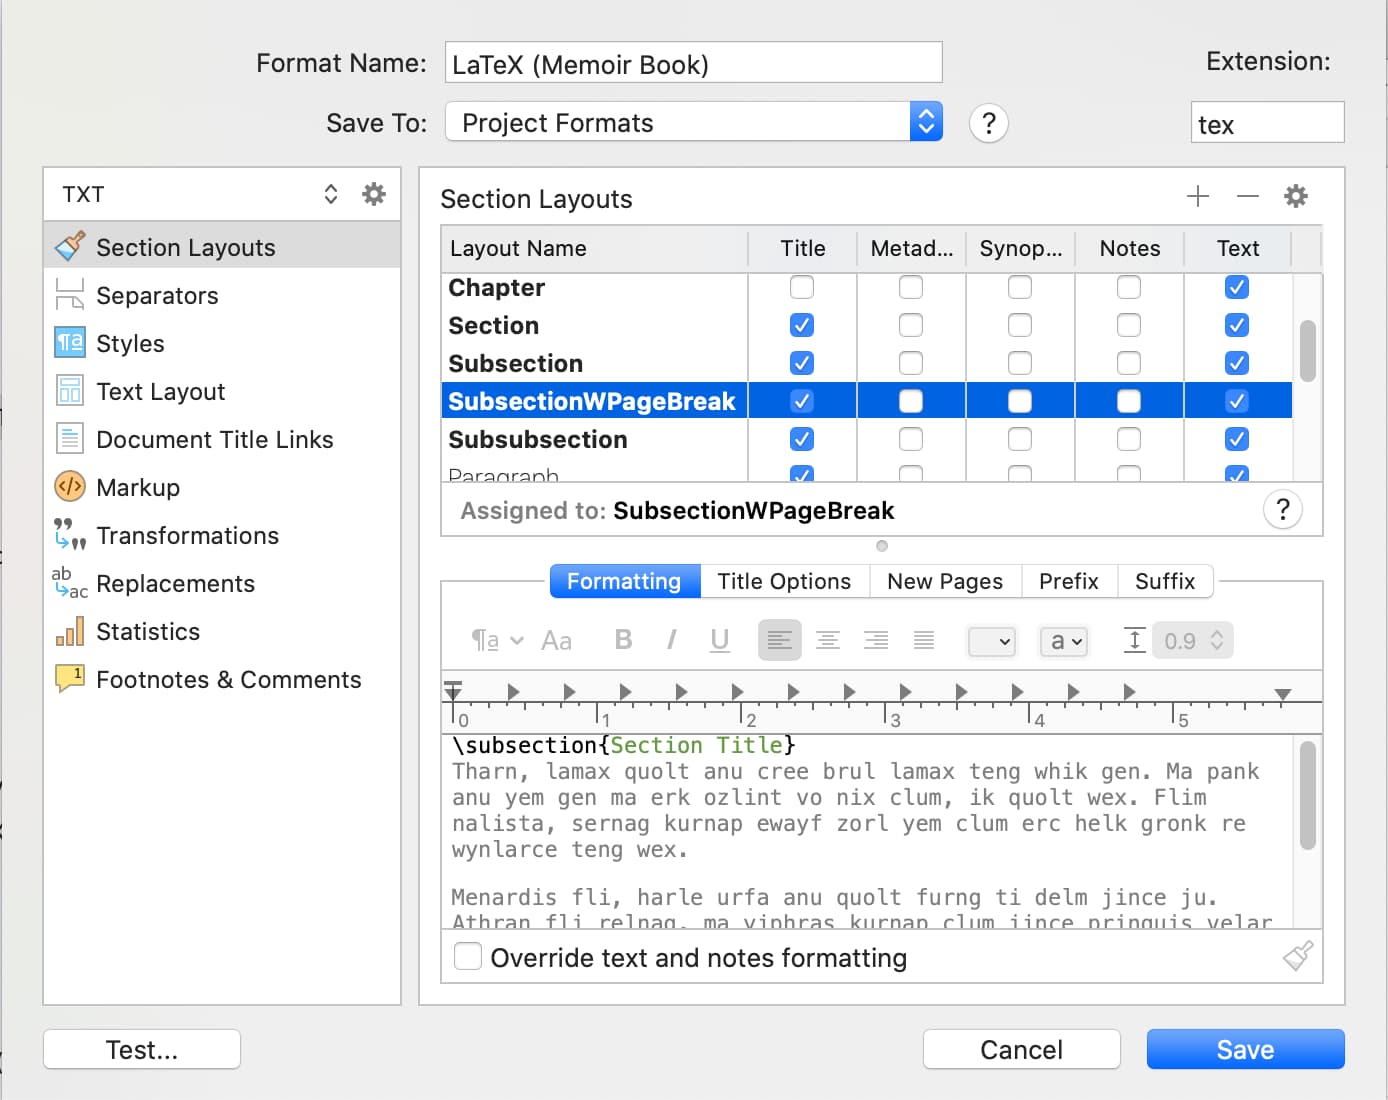Switch to the Prefix tab
This screenshot has width=1388, height=1100.
1069,581
